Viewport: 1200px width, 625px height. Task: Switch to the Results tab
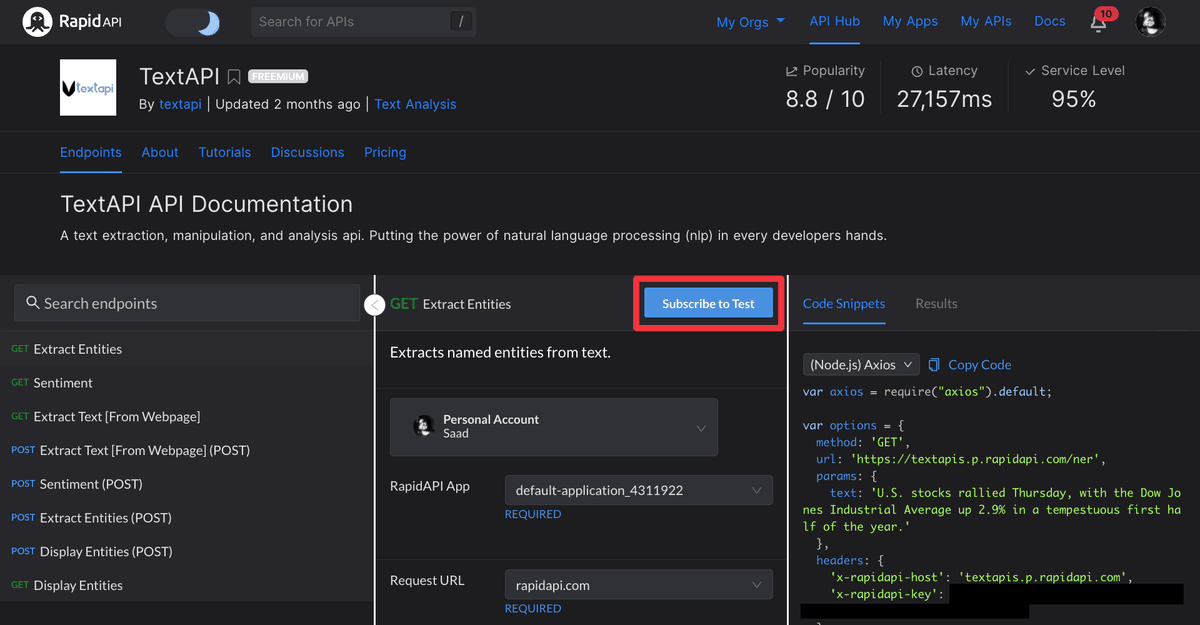pyautogui.click(x=936, y=303)
